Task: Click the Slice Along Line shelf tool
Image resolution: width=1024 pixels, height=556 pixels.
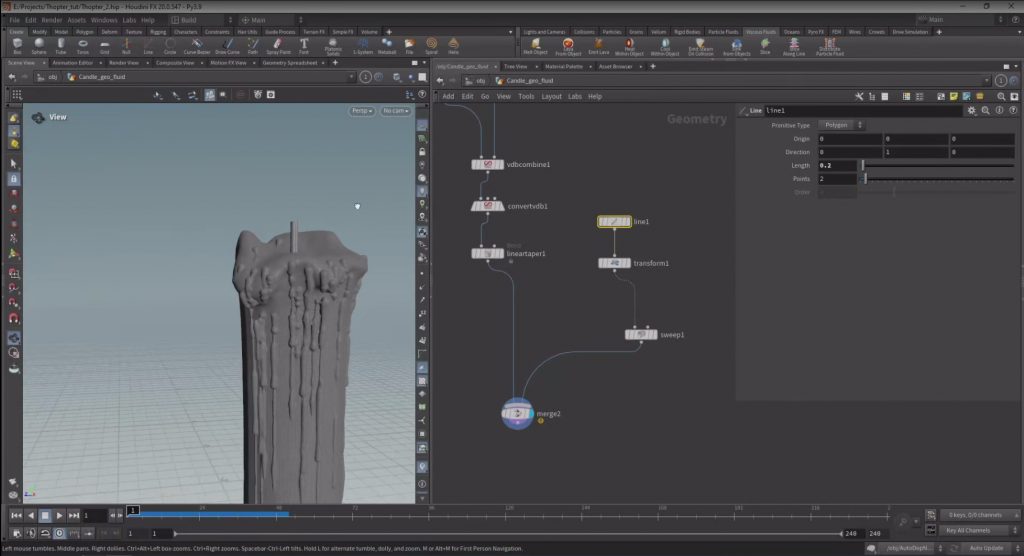Action: tap(793, 47)
